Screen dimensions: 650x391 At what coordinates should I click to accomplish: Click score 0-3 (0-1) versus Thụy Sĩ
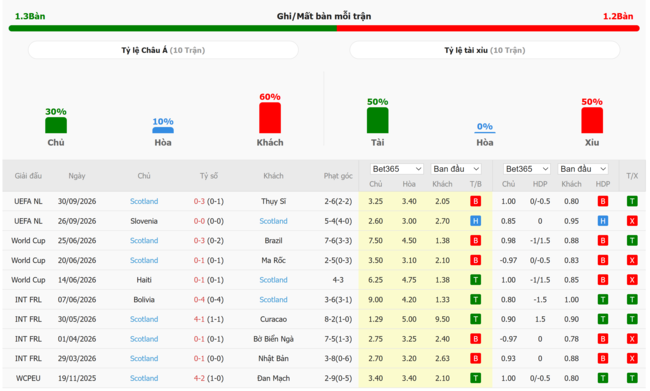(x=209, y=201)
